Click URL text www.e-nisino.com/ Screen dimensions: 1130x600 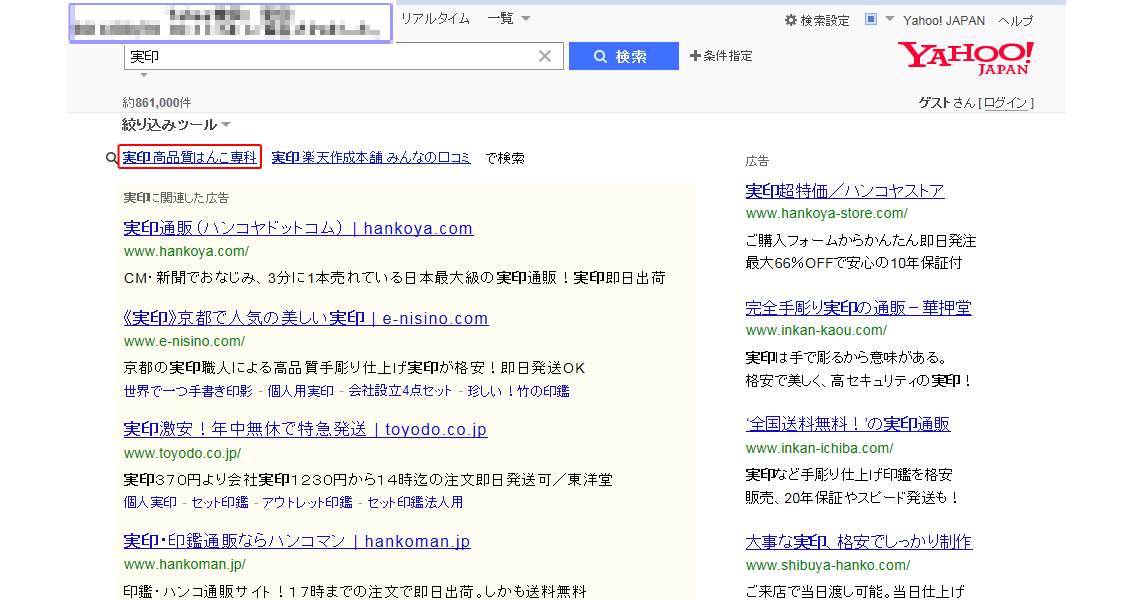click(x=184, y=341)
